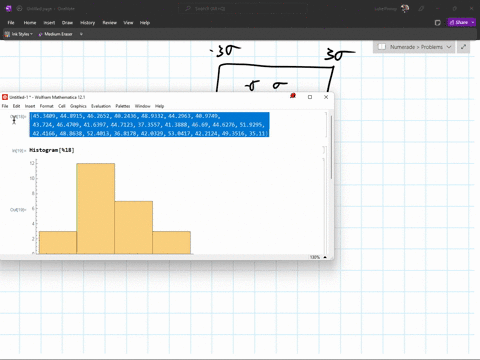This screenshot has height=360, width=480.
Task: Select the tallest histogram bar
Action: coord(96,209)
